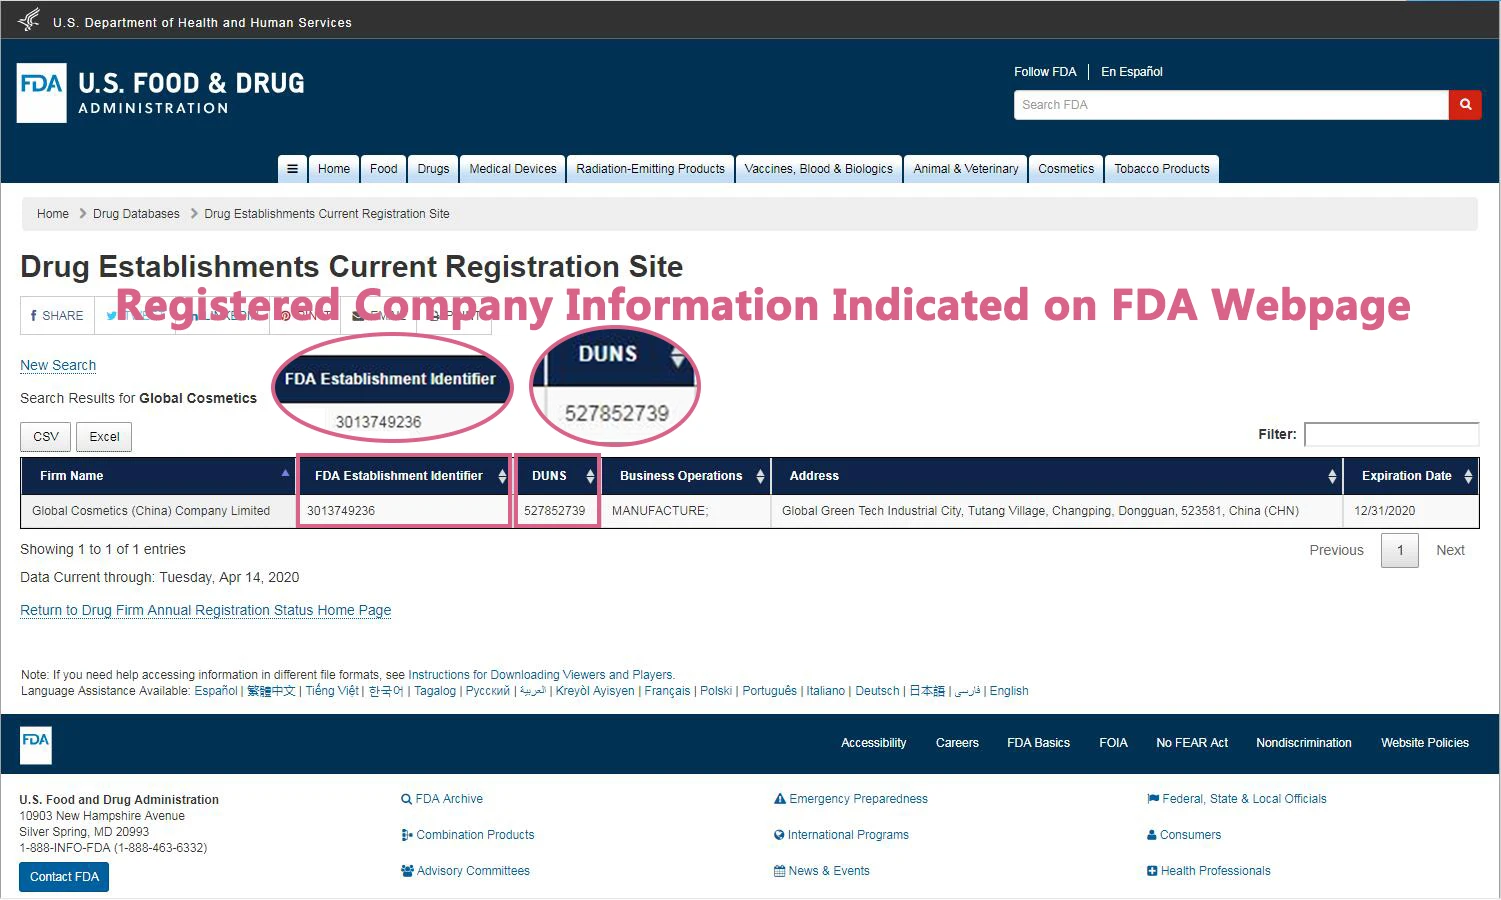Open the Medical Devices tab
Image resolution: width=1501 pixels, height=900 pixels.
click(x=513, y=169)
